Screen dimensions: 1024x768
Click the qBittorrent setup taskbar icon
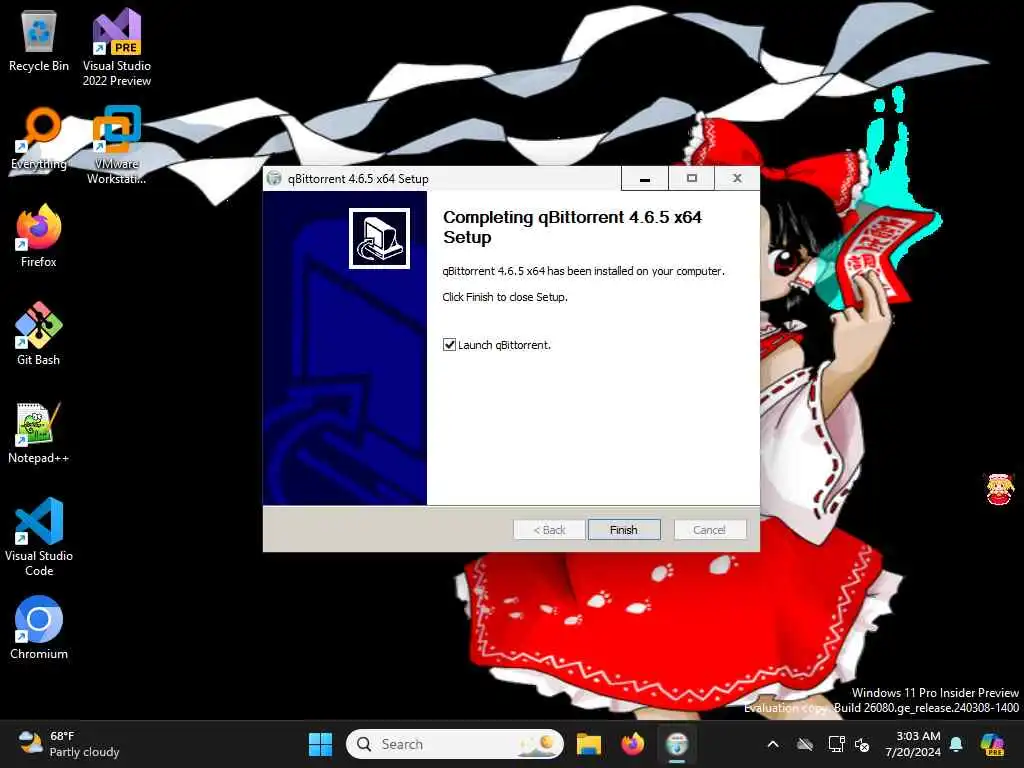pyautogui.click(x=677, y=744)
